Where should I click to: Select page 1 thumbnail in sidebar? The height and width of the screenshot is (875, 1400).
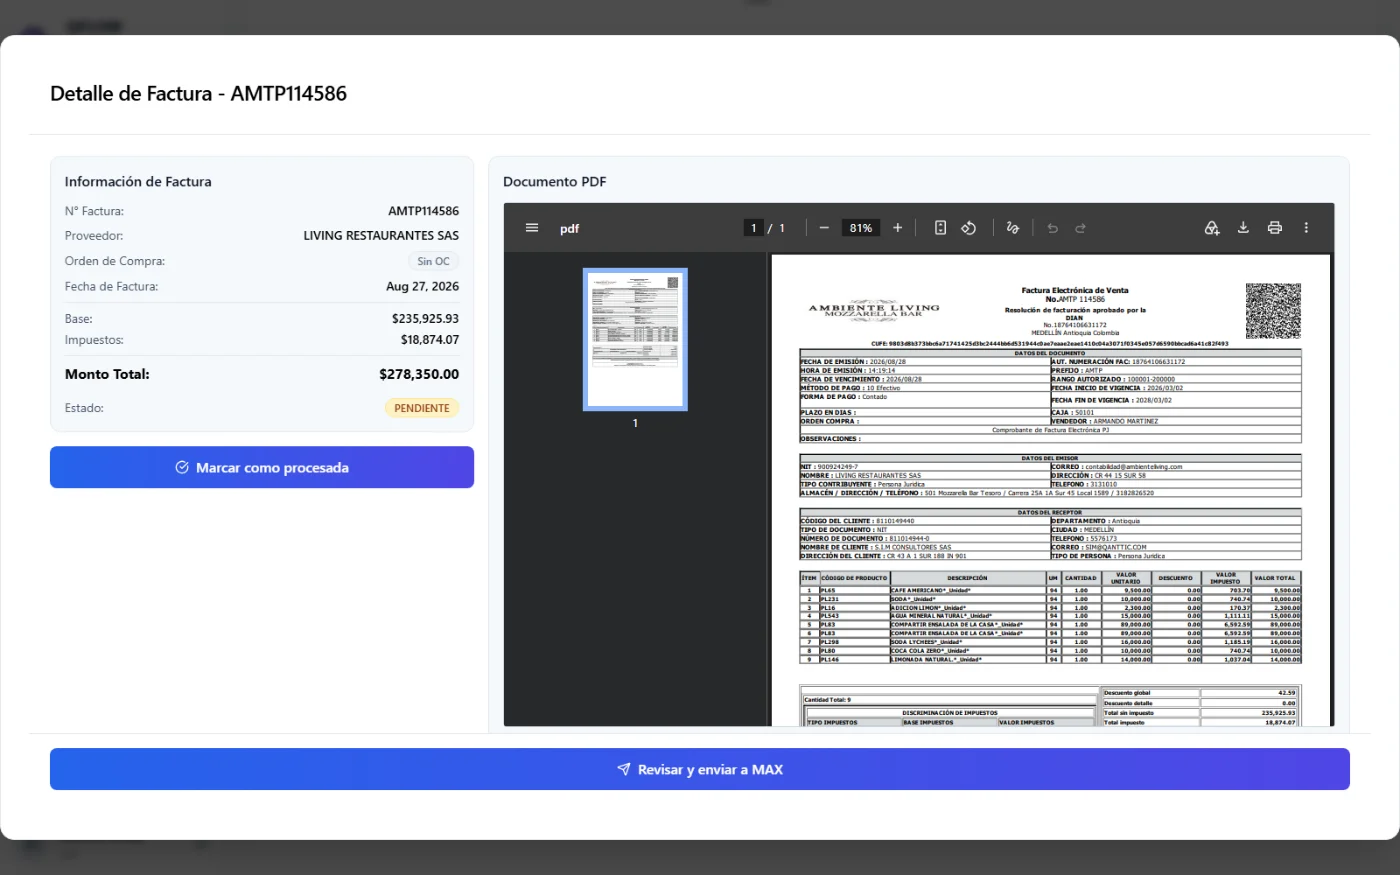coord(635,339)
